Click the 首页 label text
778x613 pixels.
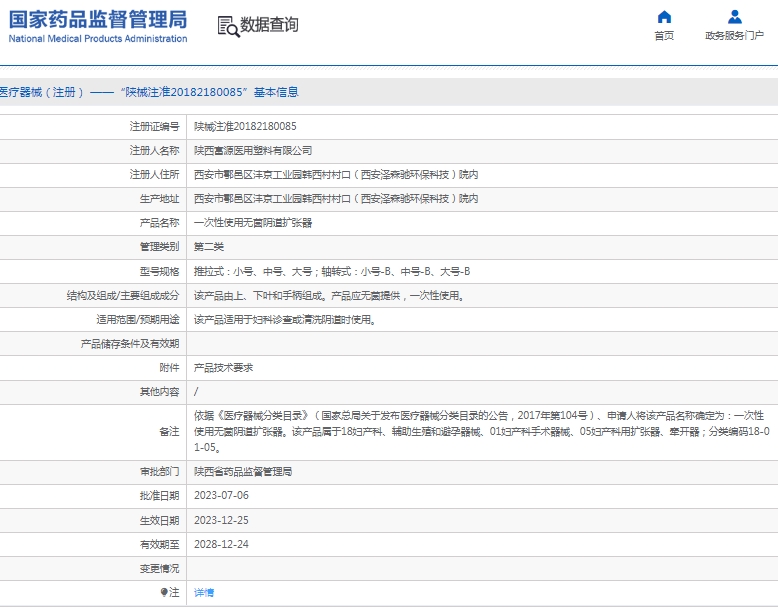tap(664, 36)
